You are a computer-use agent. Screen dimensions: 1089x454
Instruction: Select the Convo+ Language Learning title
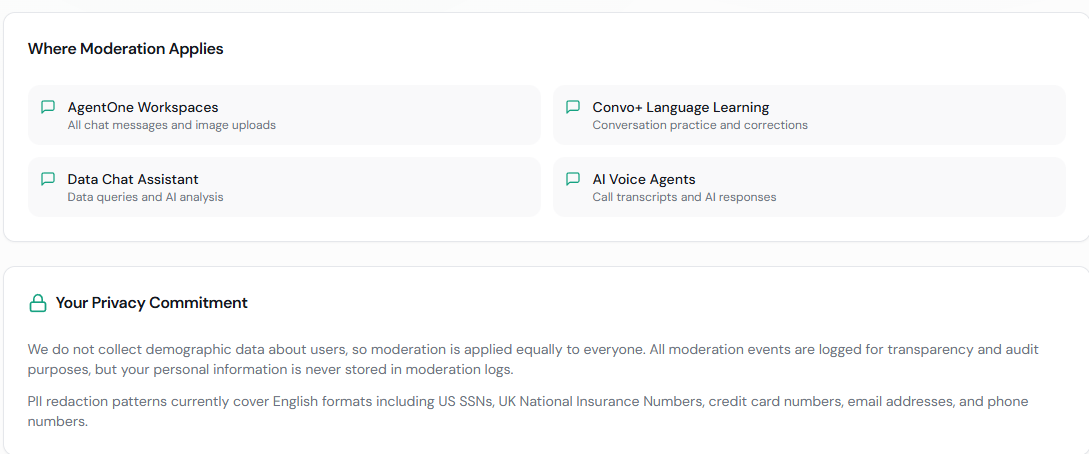(680, 107)
